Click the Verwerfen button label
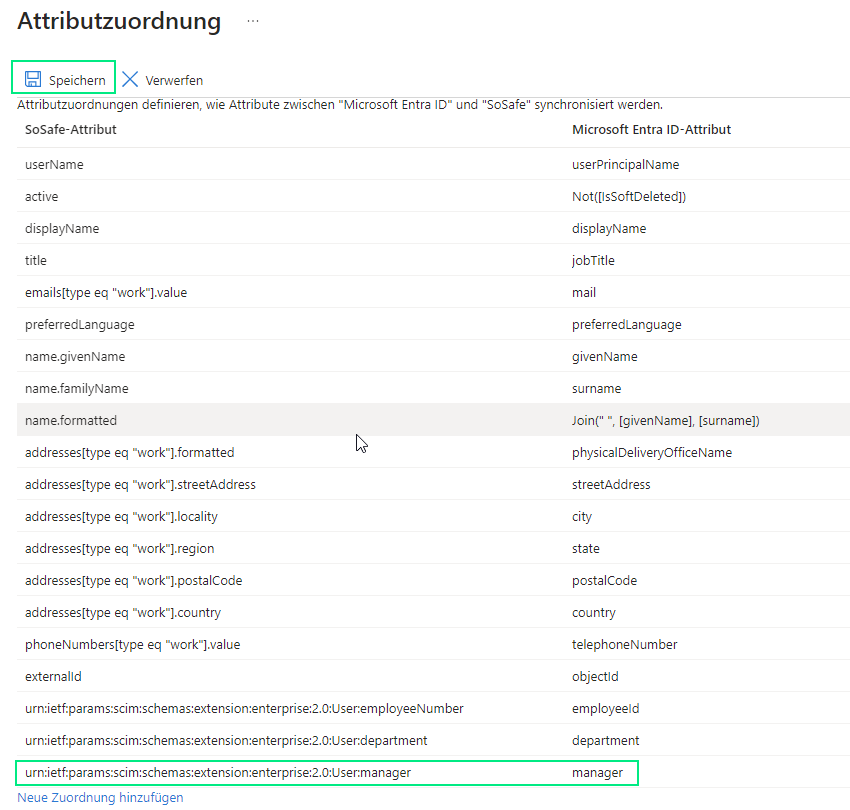850x810 pixels. (174, 80)
